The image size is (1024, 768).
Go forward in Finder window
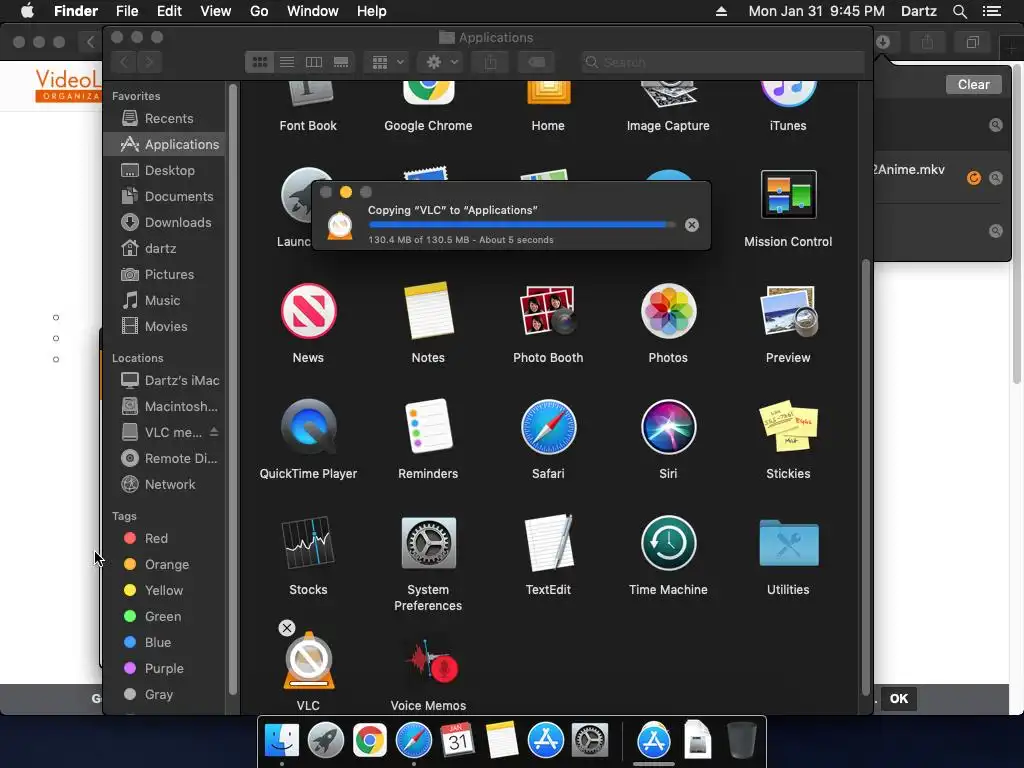pyautogui.click(x=150, y=62)
